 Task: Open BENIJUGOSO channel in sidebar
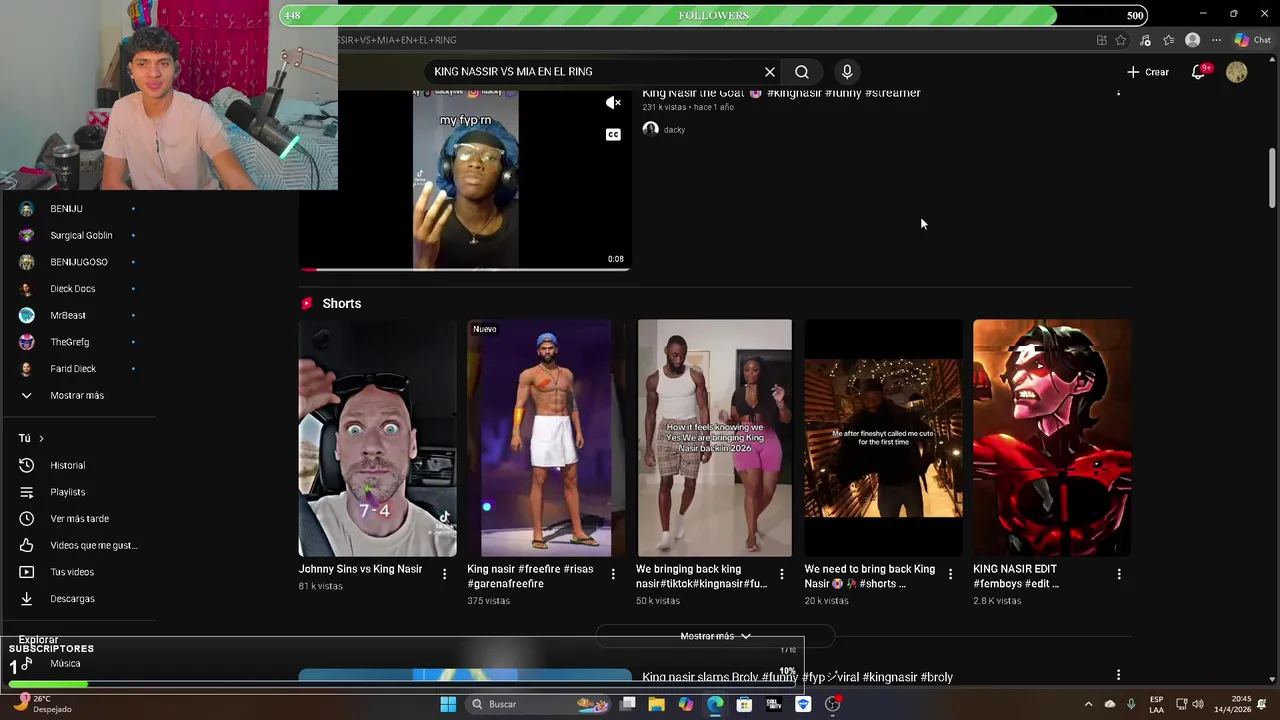(x=77, y=262)
